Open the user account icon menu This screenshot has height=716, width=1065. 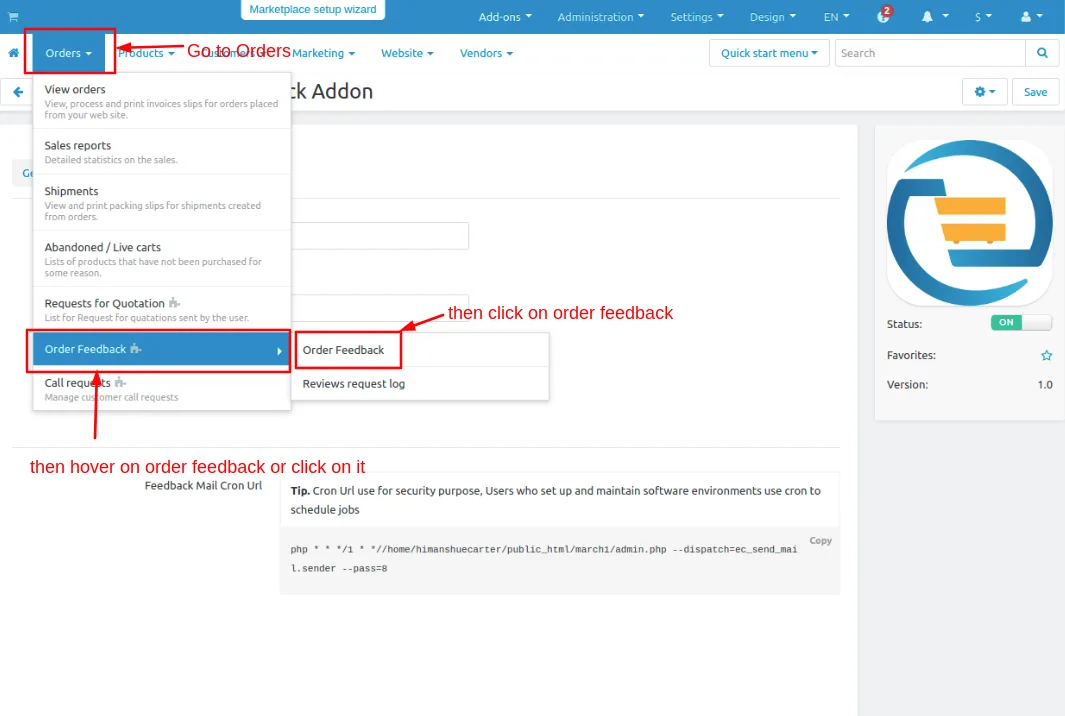1032,17
